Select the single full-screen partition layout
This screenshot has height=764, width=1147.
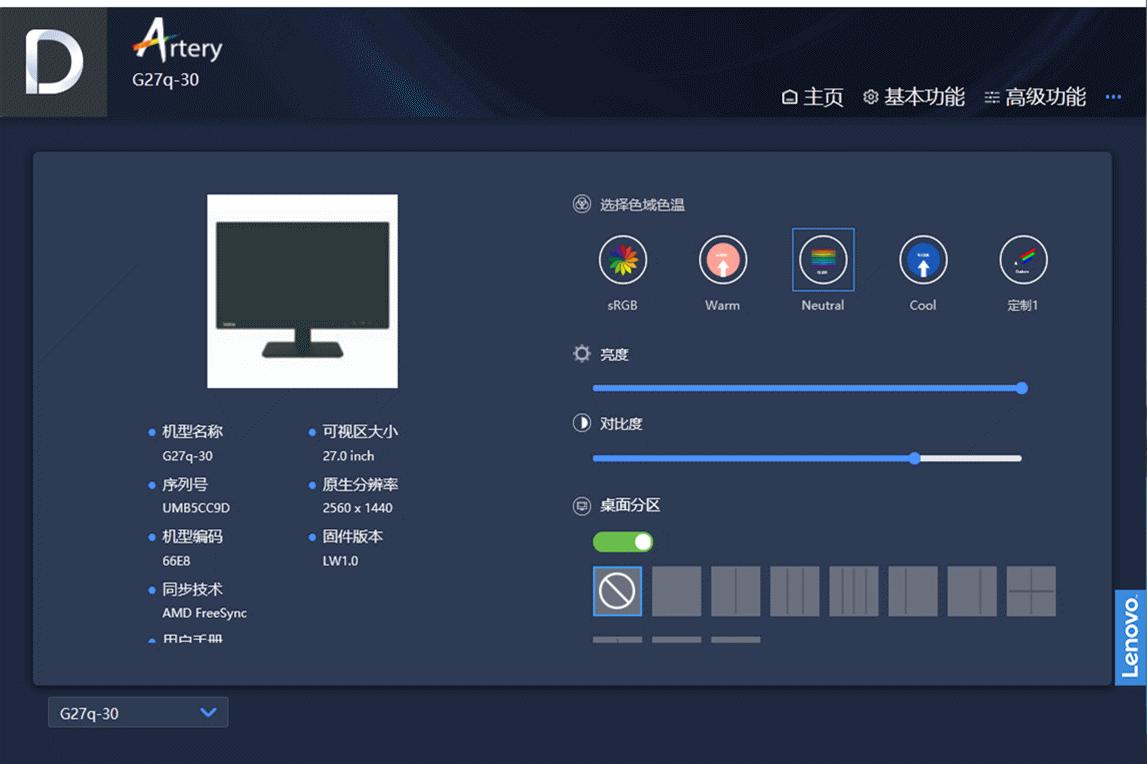click(x=677, y=591)
